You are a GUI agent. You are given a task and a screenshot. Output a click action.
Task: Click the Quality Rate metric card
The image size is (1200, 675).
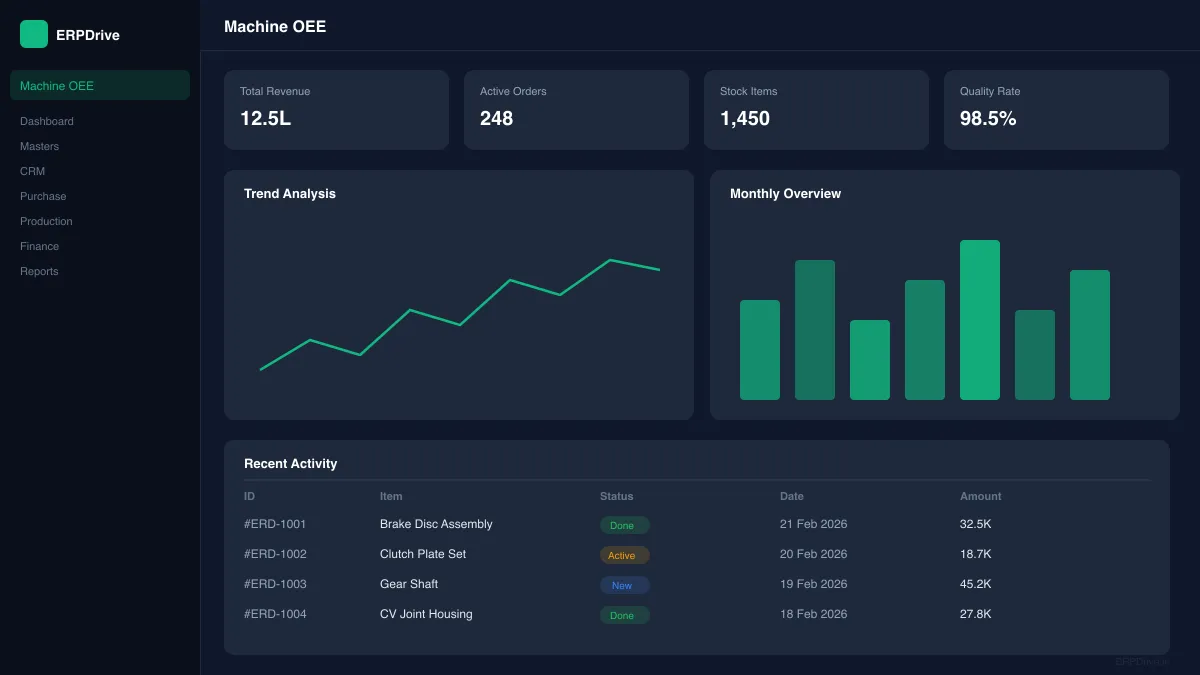pos(1056,110)
